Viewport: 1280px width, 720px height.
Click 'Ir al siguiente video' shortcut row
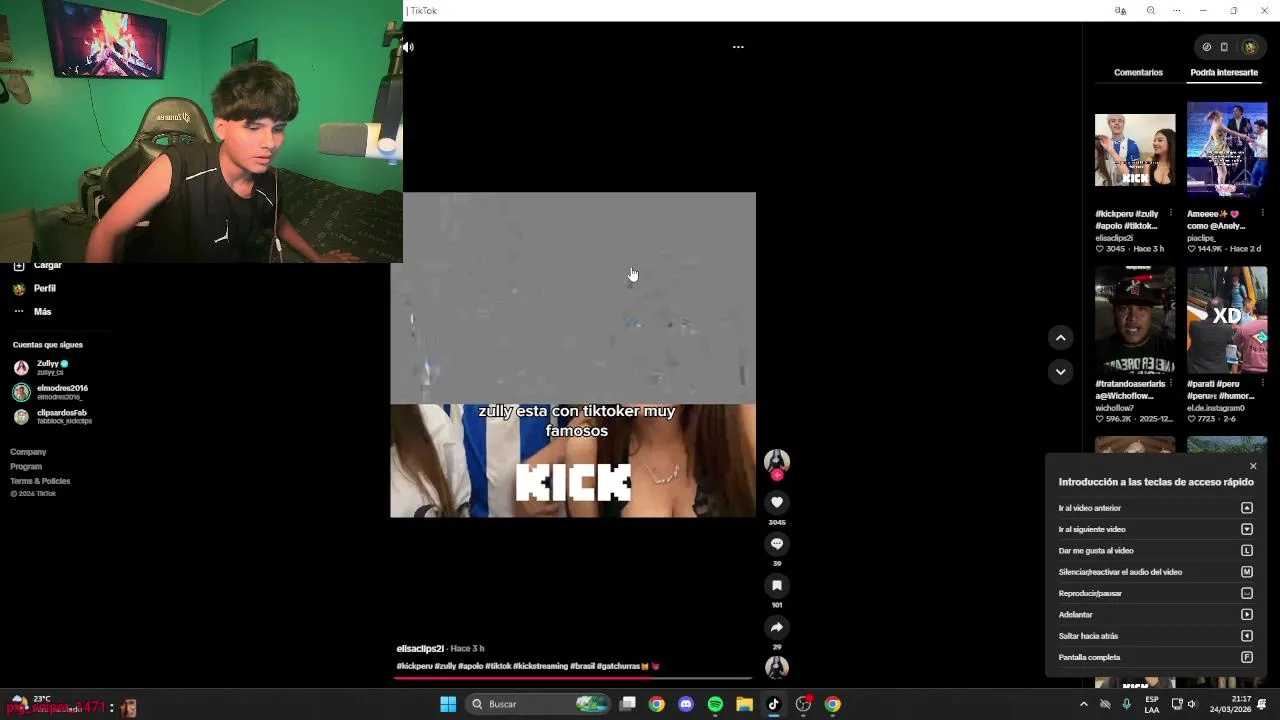[x=1155, y=529]
